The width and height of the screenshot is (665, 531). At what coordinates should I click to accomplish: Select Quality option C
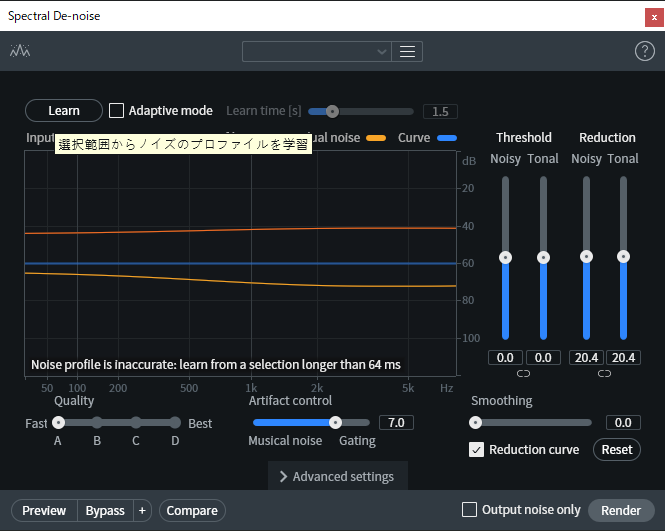point(136,422)
